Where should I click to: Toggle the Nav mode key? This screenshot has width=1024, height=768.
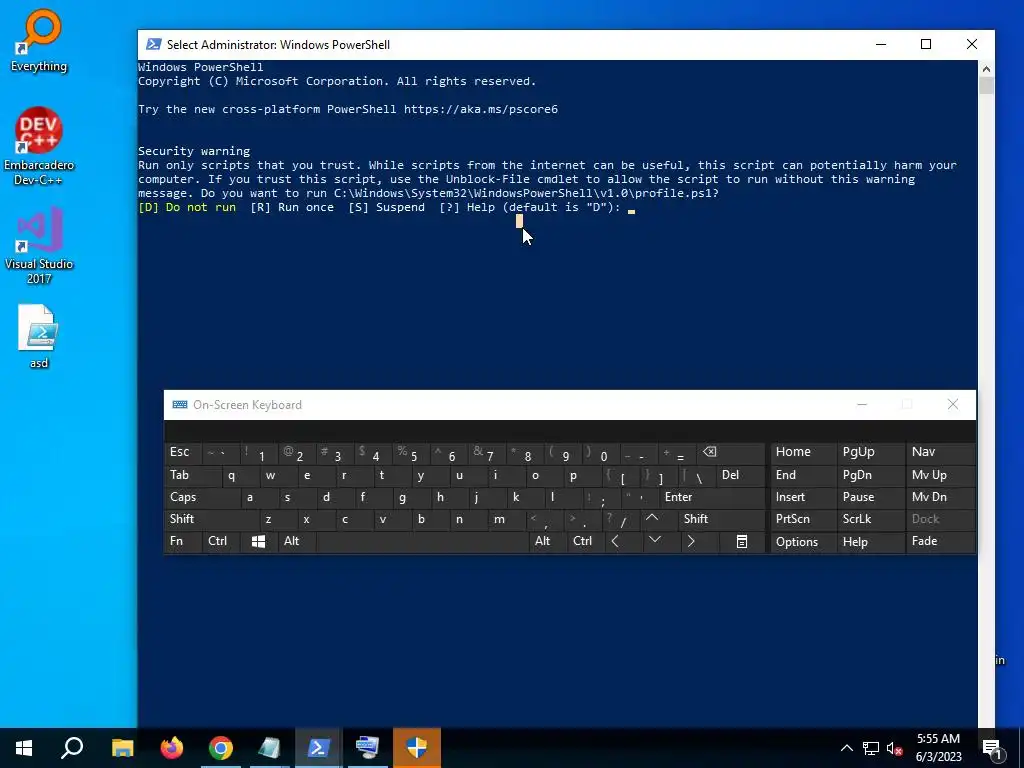940,452
